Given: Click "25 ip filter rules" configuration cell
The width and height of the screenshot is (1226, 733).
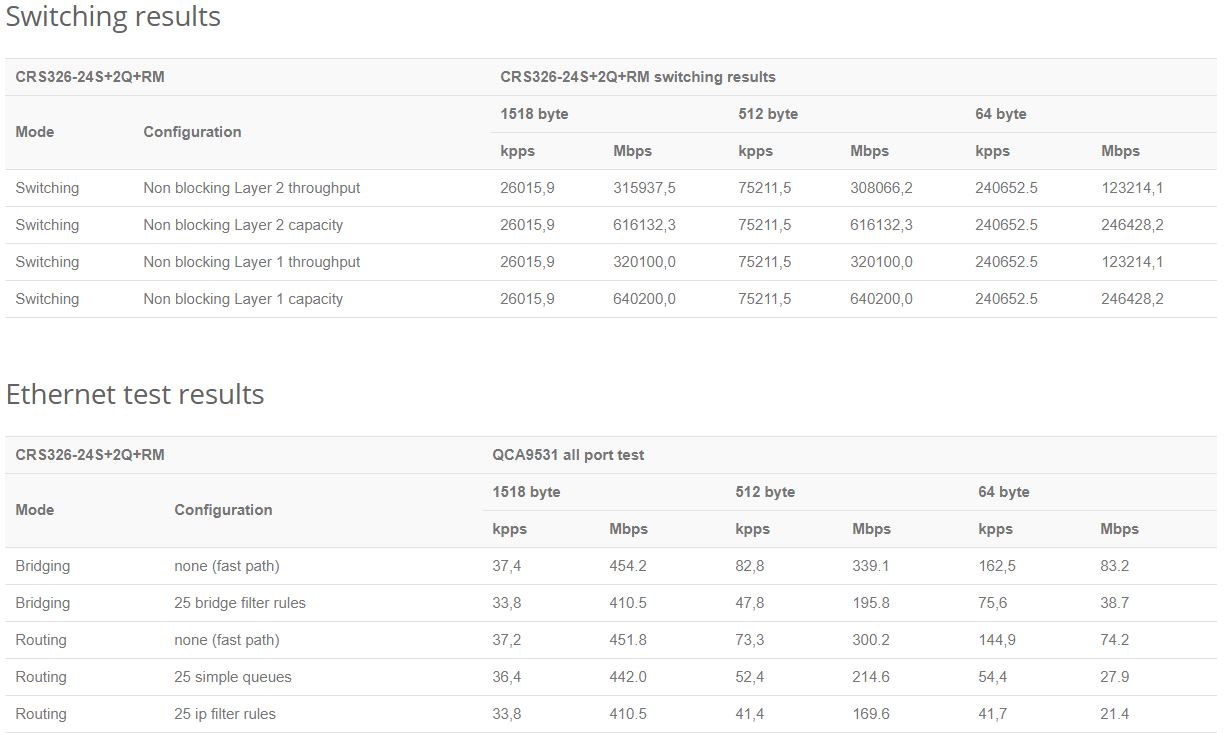Looking at the screenshot, I should point(225,714).
